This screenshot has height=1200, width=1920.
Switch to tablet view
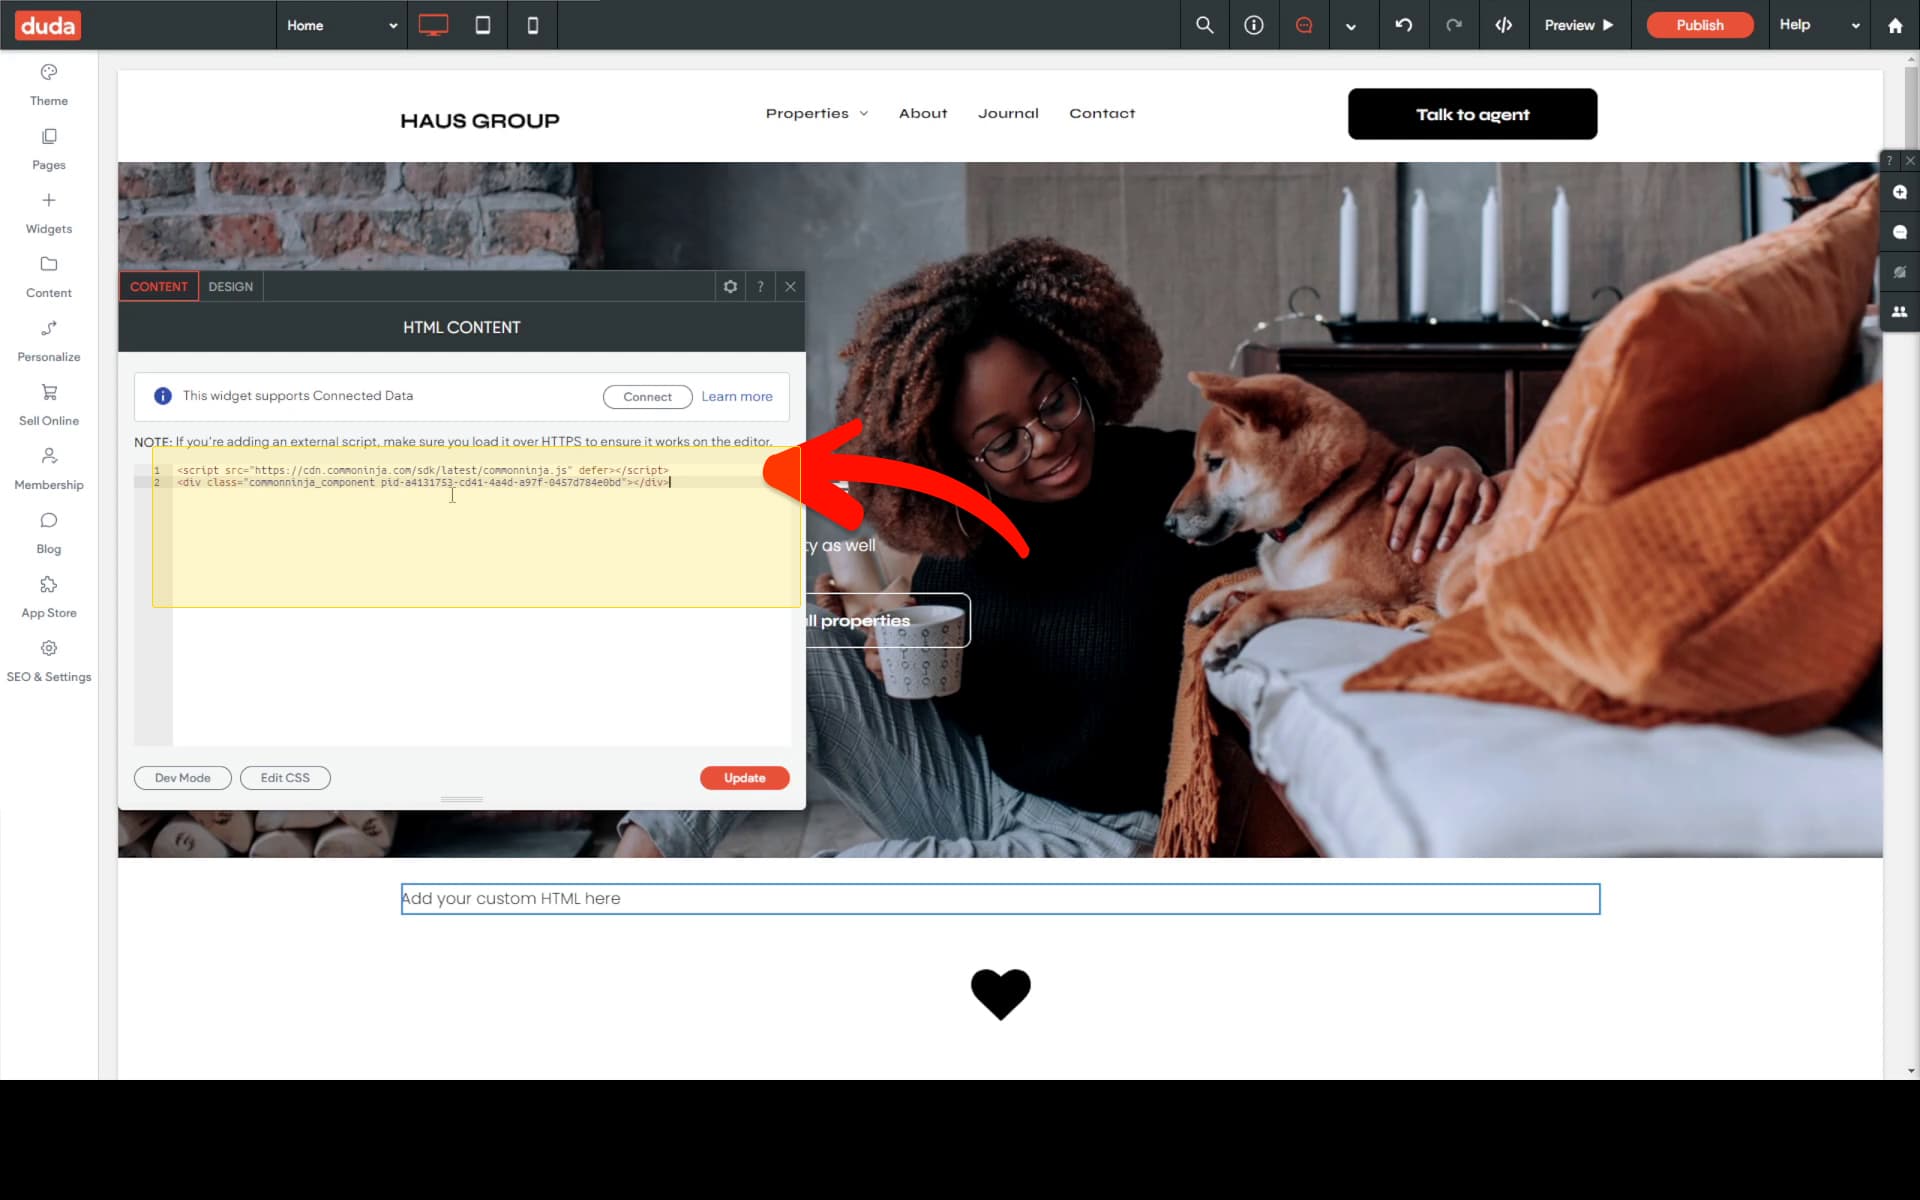[x=483, y=25]
